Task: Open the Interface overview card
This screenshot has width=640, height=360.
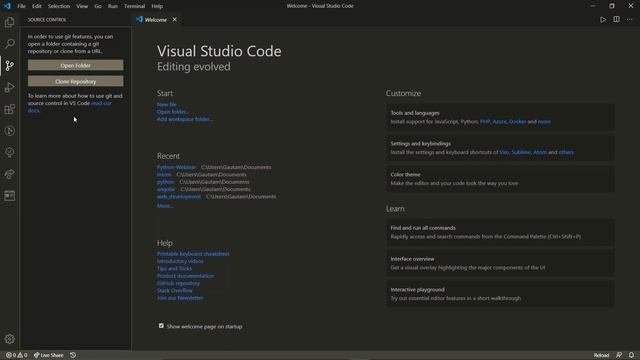Action: coord(500,263)
